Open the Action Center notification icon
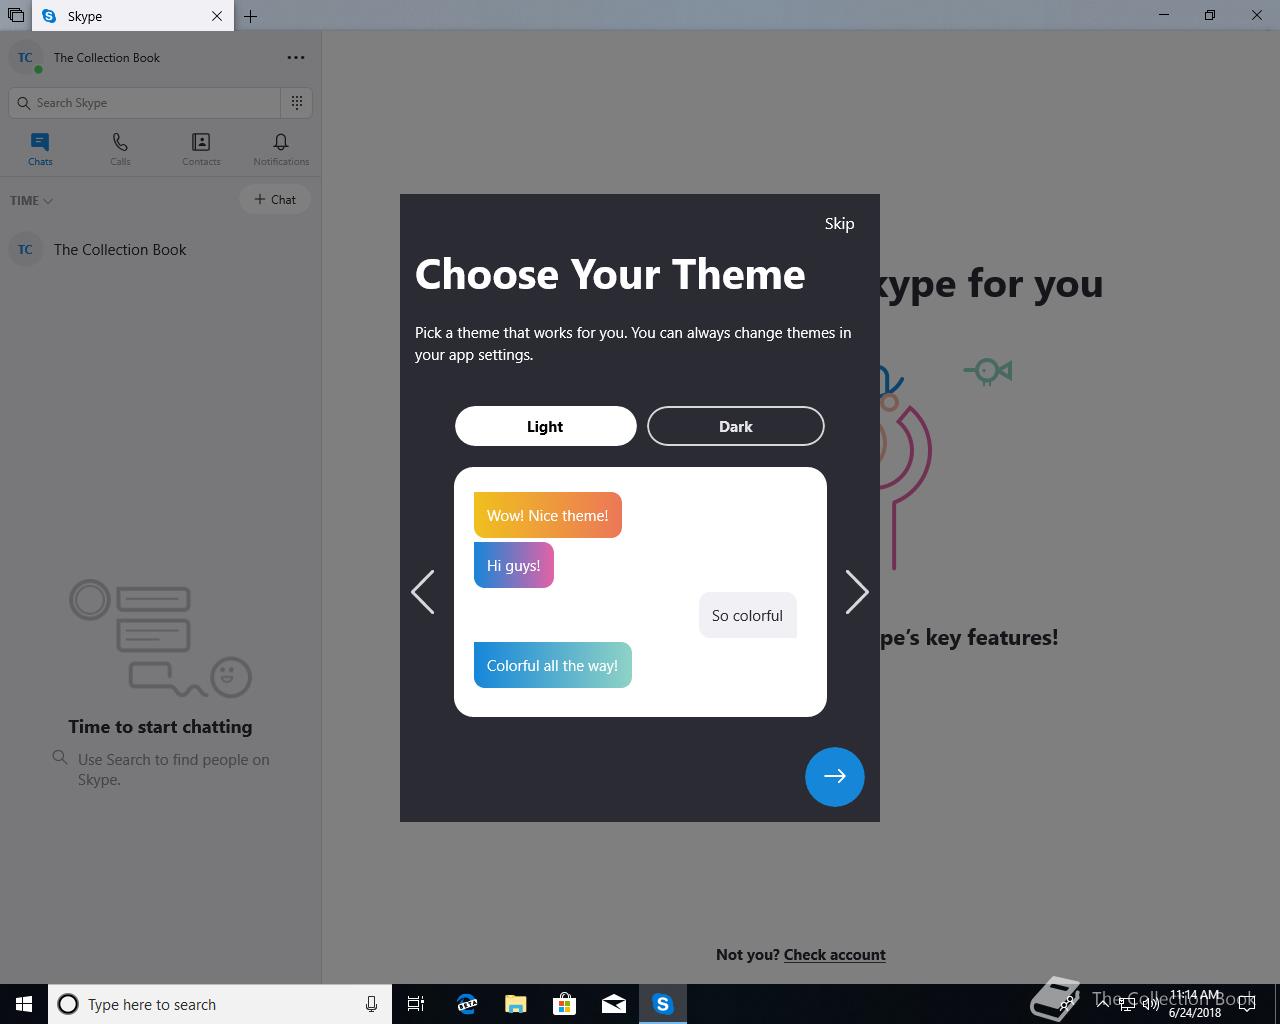This screenshot has height=1024, width=1280. 1246,1004
